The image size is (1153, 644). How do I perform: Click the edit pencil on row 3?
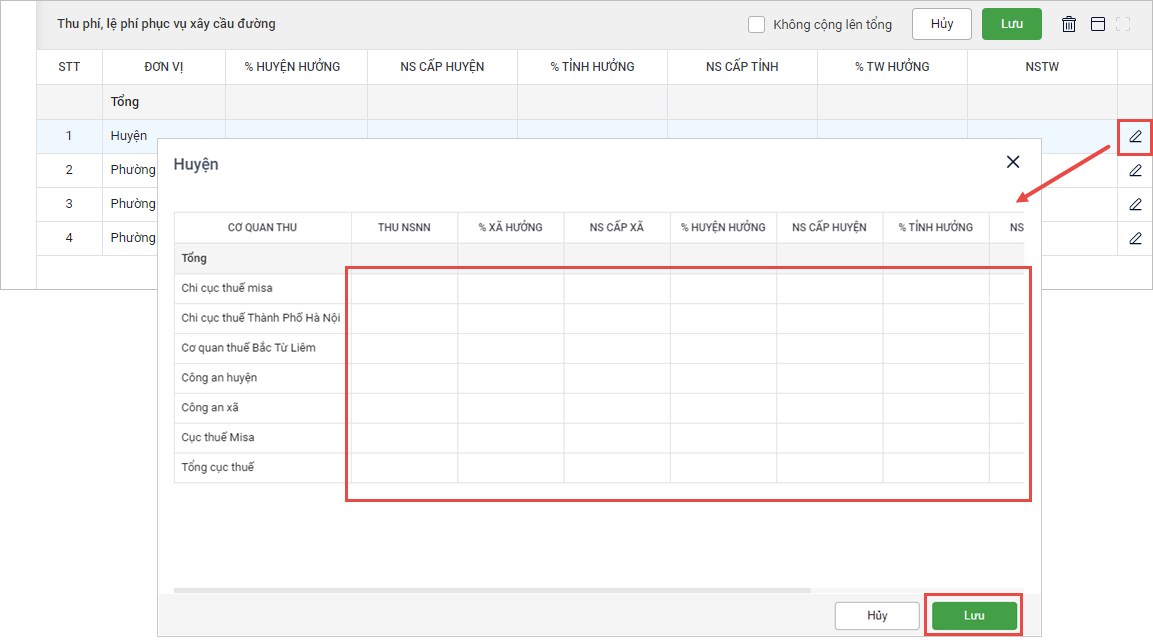coord(1135,204)
